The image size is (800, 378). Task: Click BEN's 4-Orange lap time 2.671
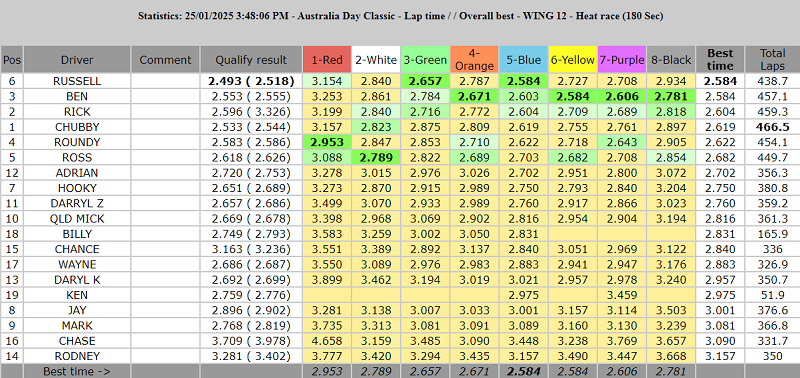click(474, 96)
